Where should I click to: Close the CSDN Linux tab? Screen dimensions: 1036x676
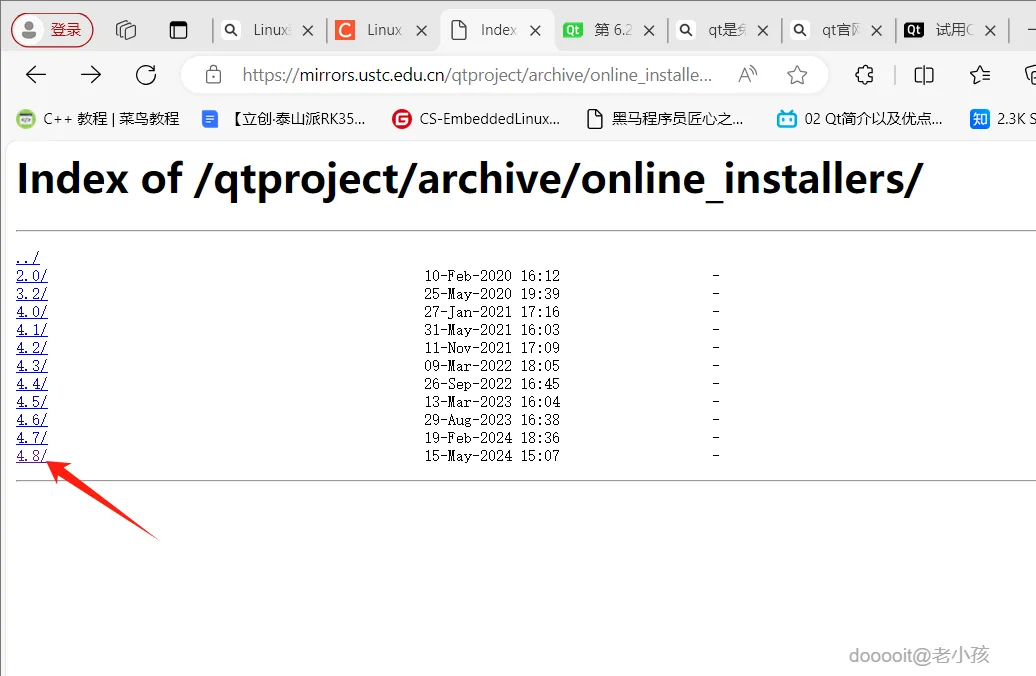(x=422, y=30)
